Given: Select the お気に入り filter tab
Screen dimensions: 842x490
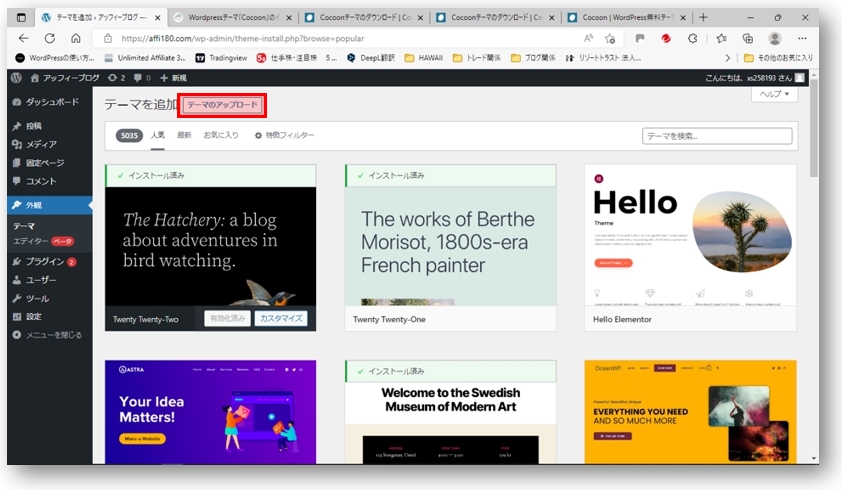Looking at the screenshot, I should [221, 135].
